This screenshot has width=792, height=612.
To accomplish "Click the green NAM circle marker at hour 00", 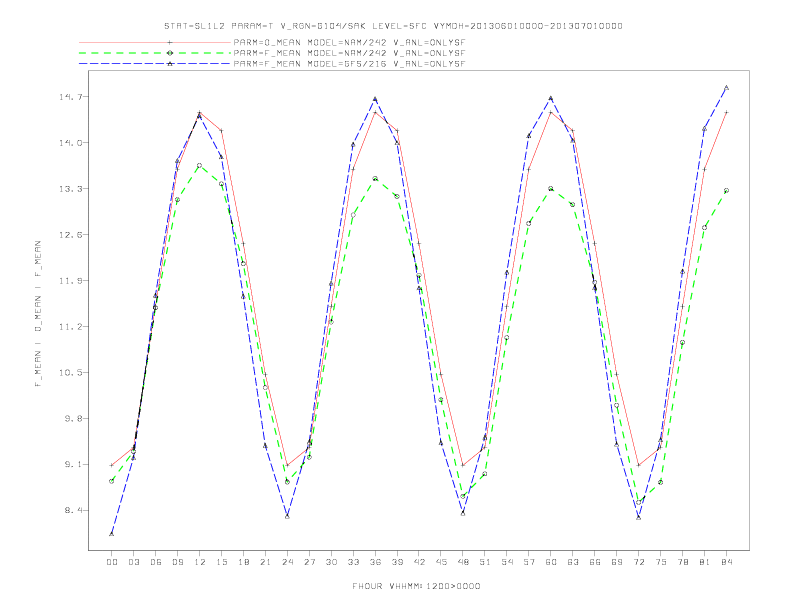I will [x=112, y=481].
